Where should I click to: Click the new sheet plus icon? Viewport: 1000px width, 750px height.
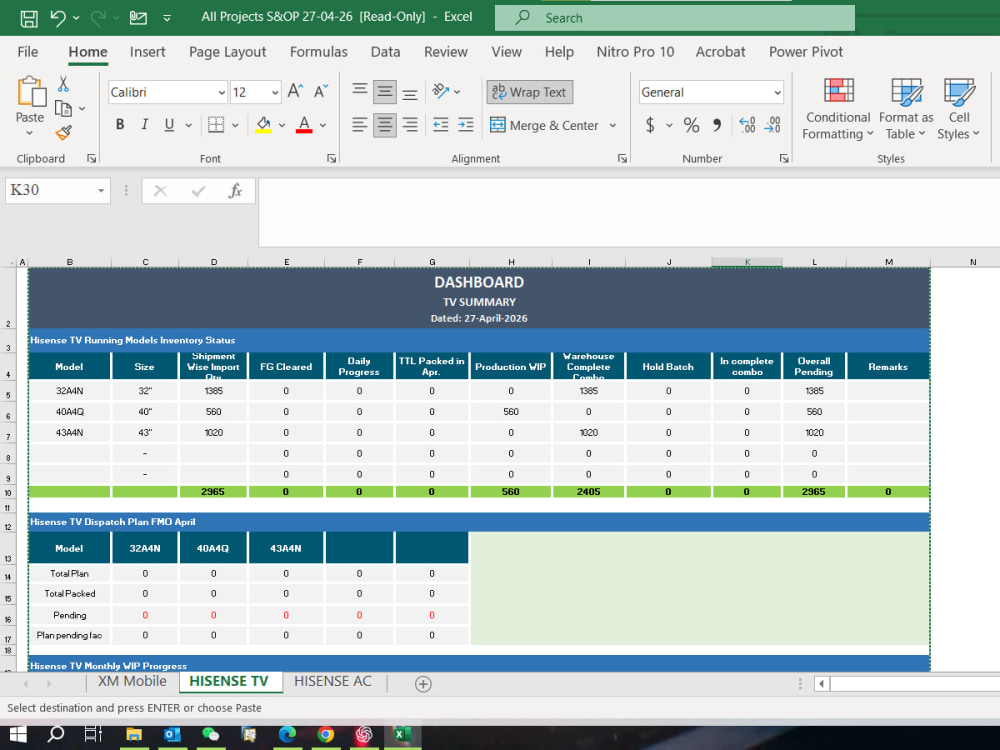[423, 684]
